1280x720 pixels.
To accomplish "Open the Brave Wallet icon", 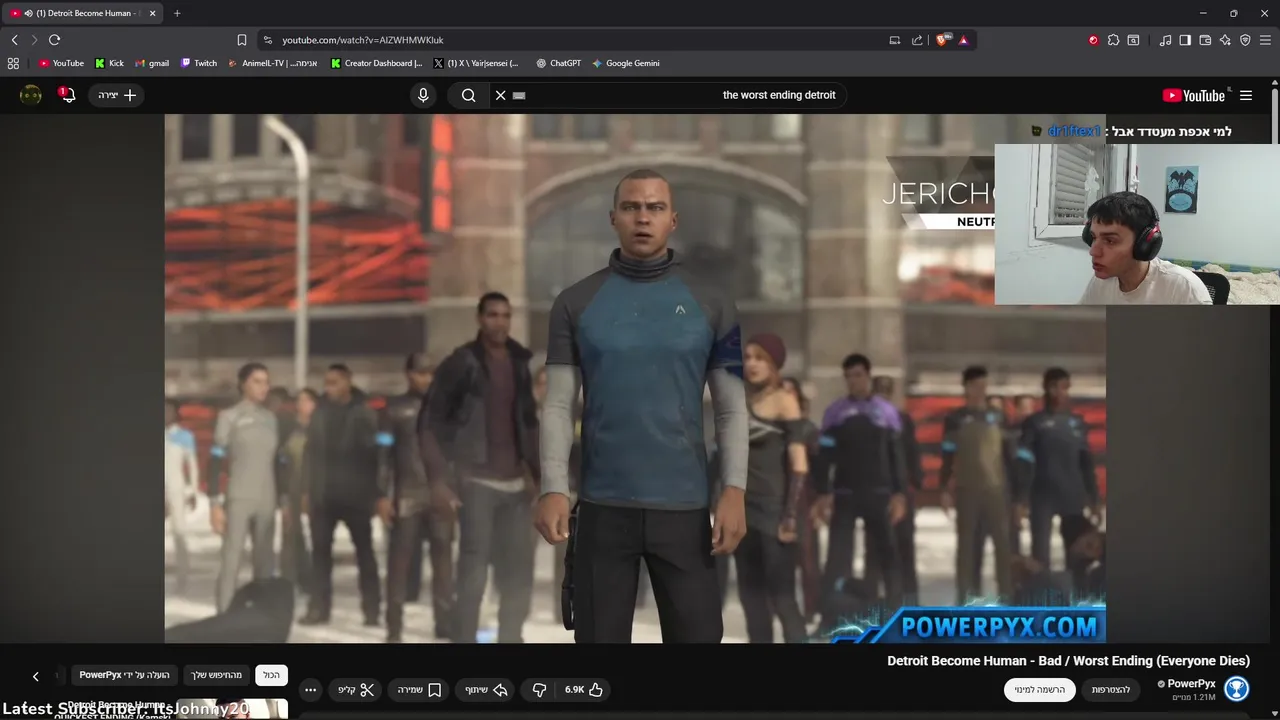I will [x=1205, y=40].
